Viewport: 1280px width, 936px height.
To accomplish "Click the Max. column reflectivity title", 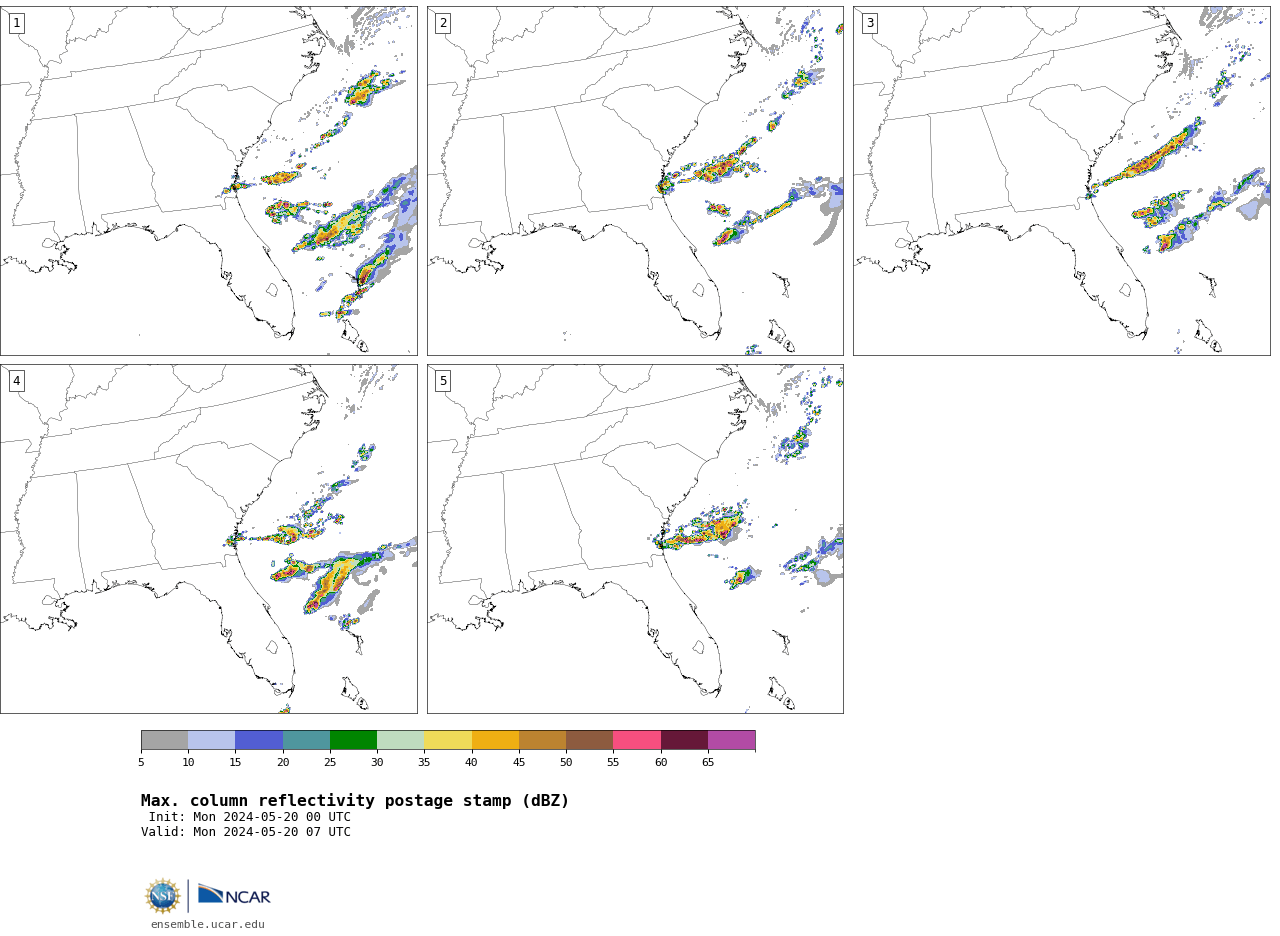I will point(355,801).
